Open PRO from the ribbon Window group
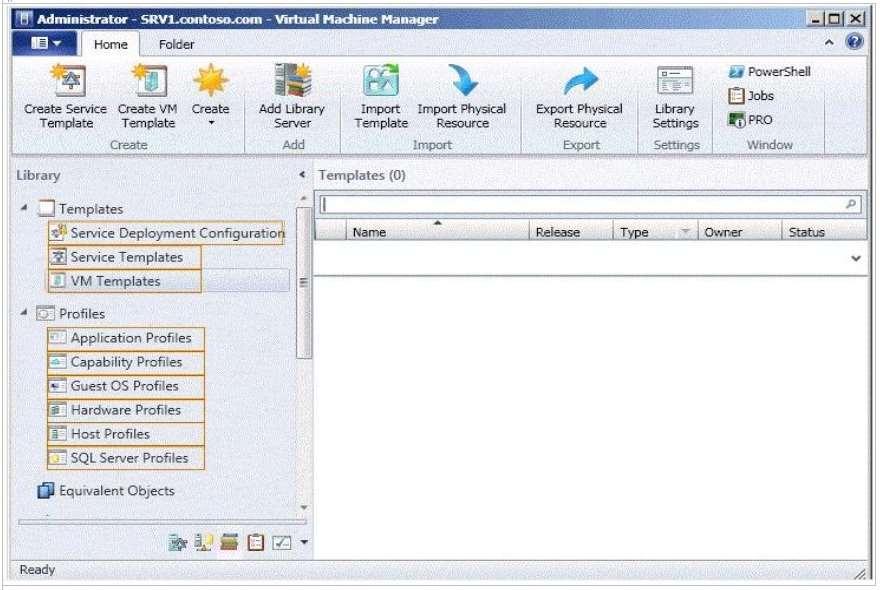This screenshot has width=880, height=590. pos(750,120)
